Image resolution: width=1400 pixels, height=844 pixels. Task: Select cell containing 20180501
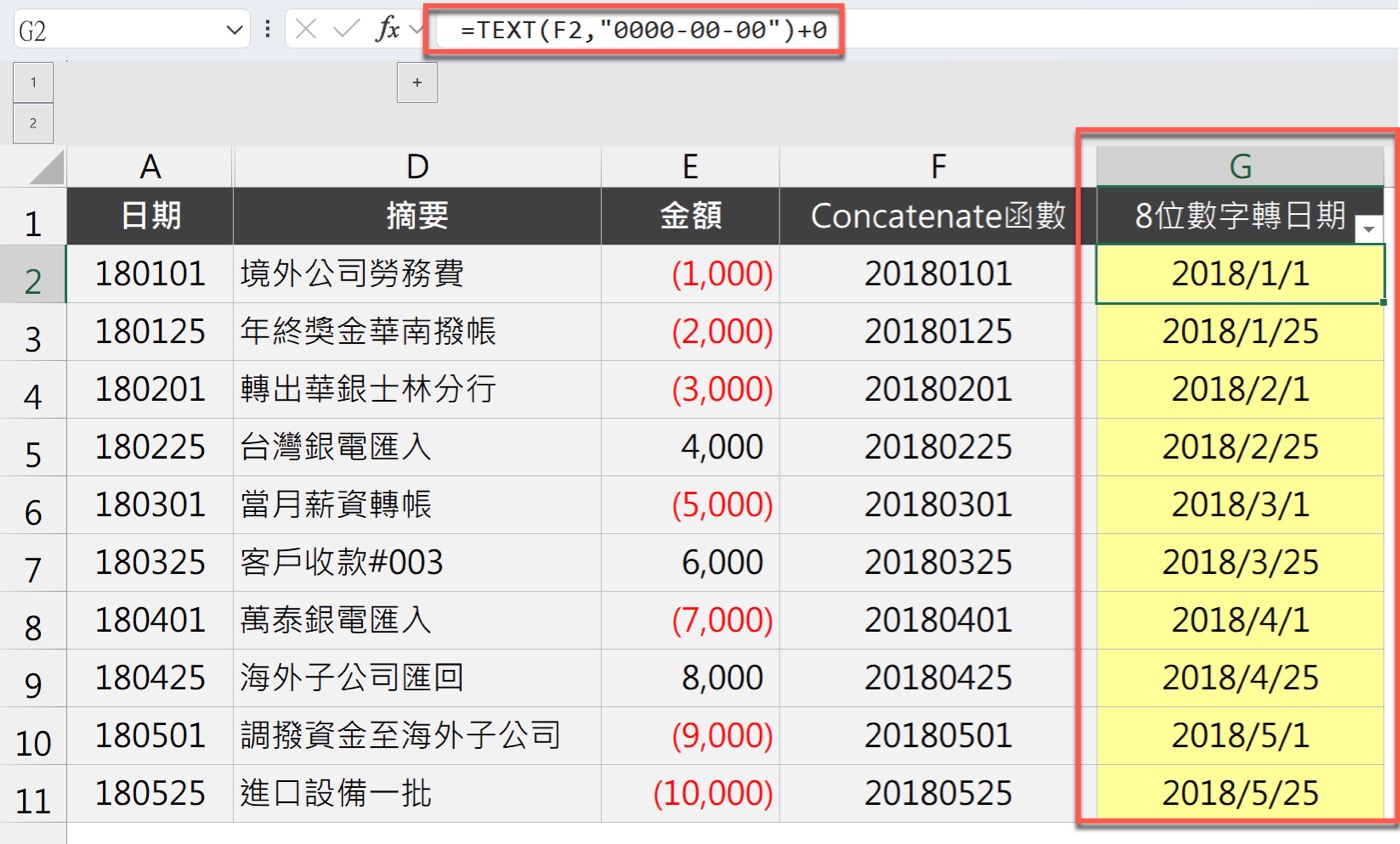click(937, 737)
